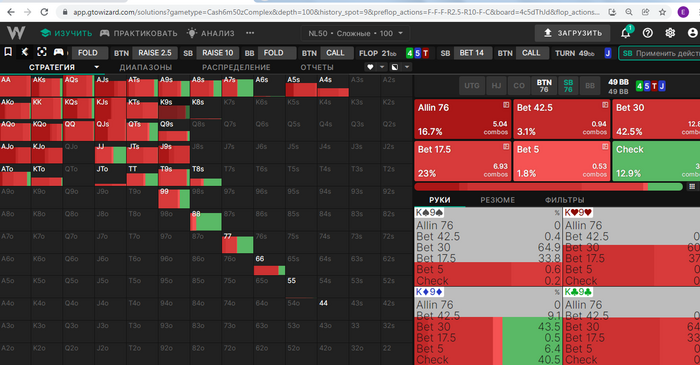700x365 pixels.
Task: Open the ПРАКТИКОВАТЬ section
Action: 138,33
